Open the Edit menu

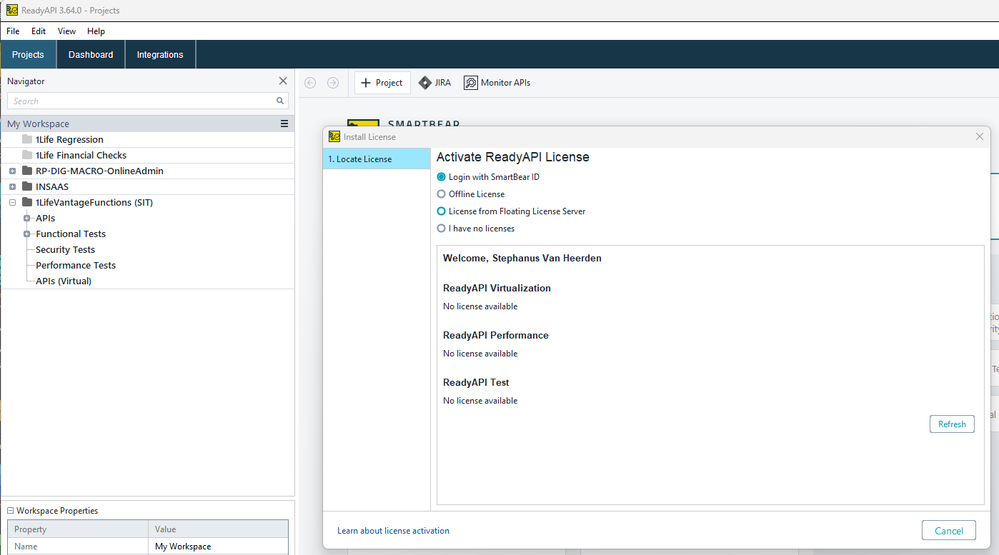click(38, 31)
